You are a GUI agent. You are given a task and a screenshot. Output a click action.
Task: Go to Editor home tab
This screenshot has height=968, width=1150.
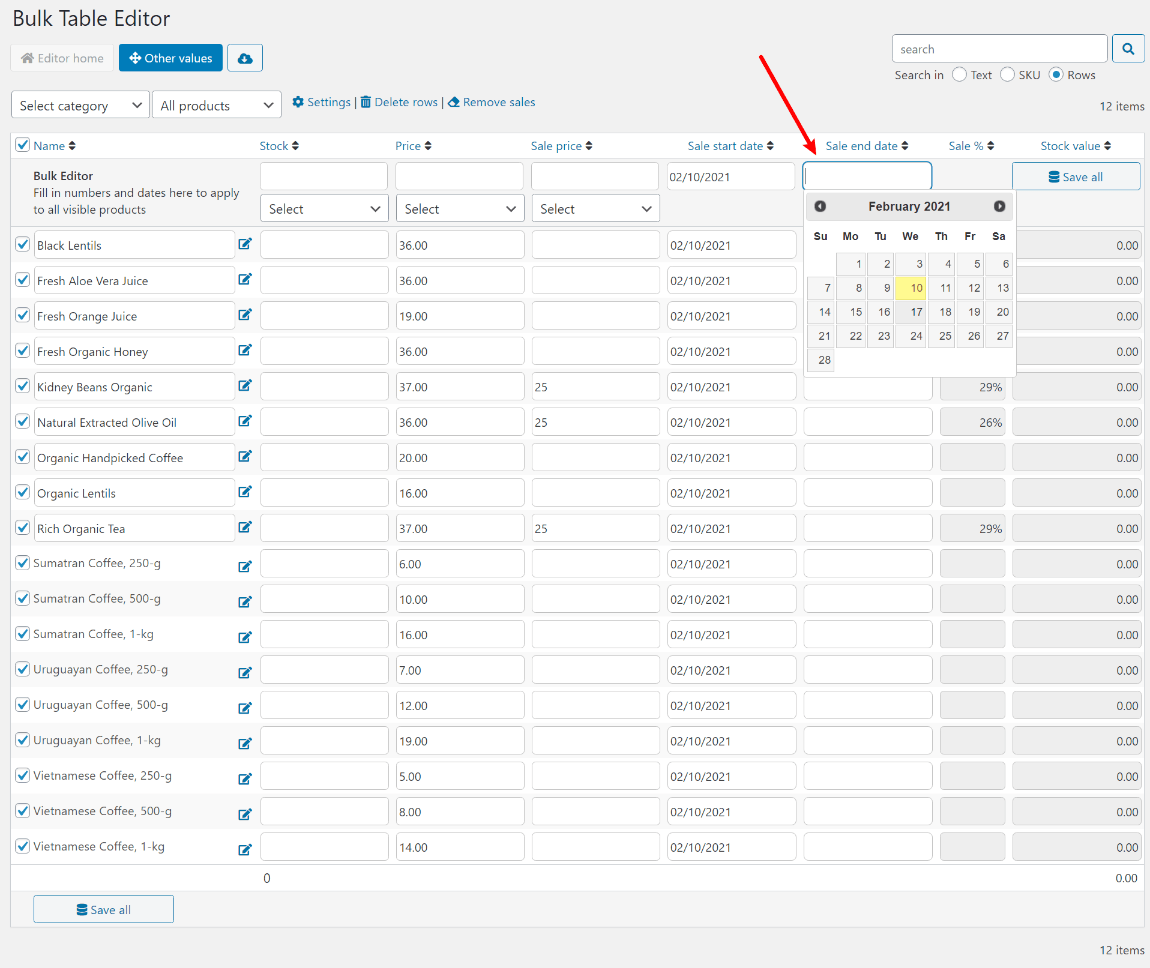[x=62, y=58]
